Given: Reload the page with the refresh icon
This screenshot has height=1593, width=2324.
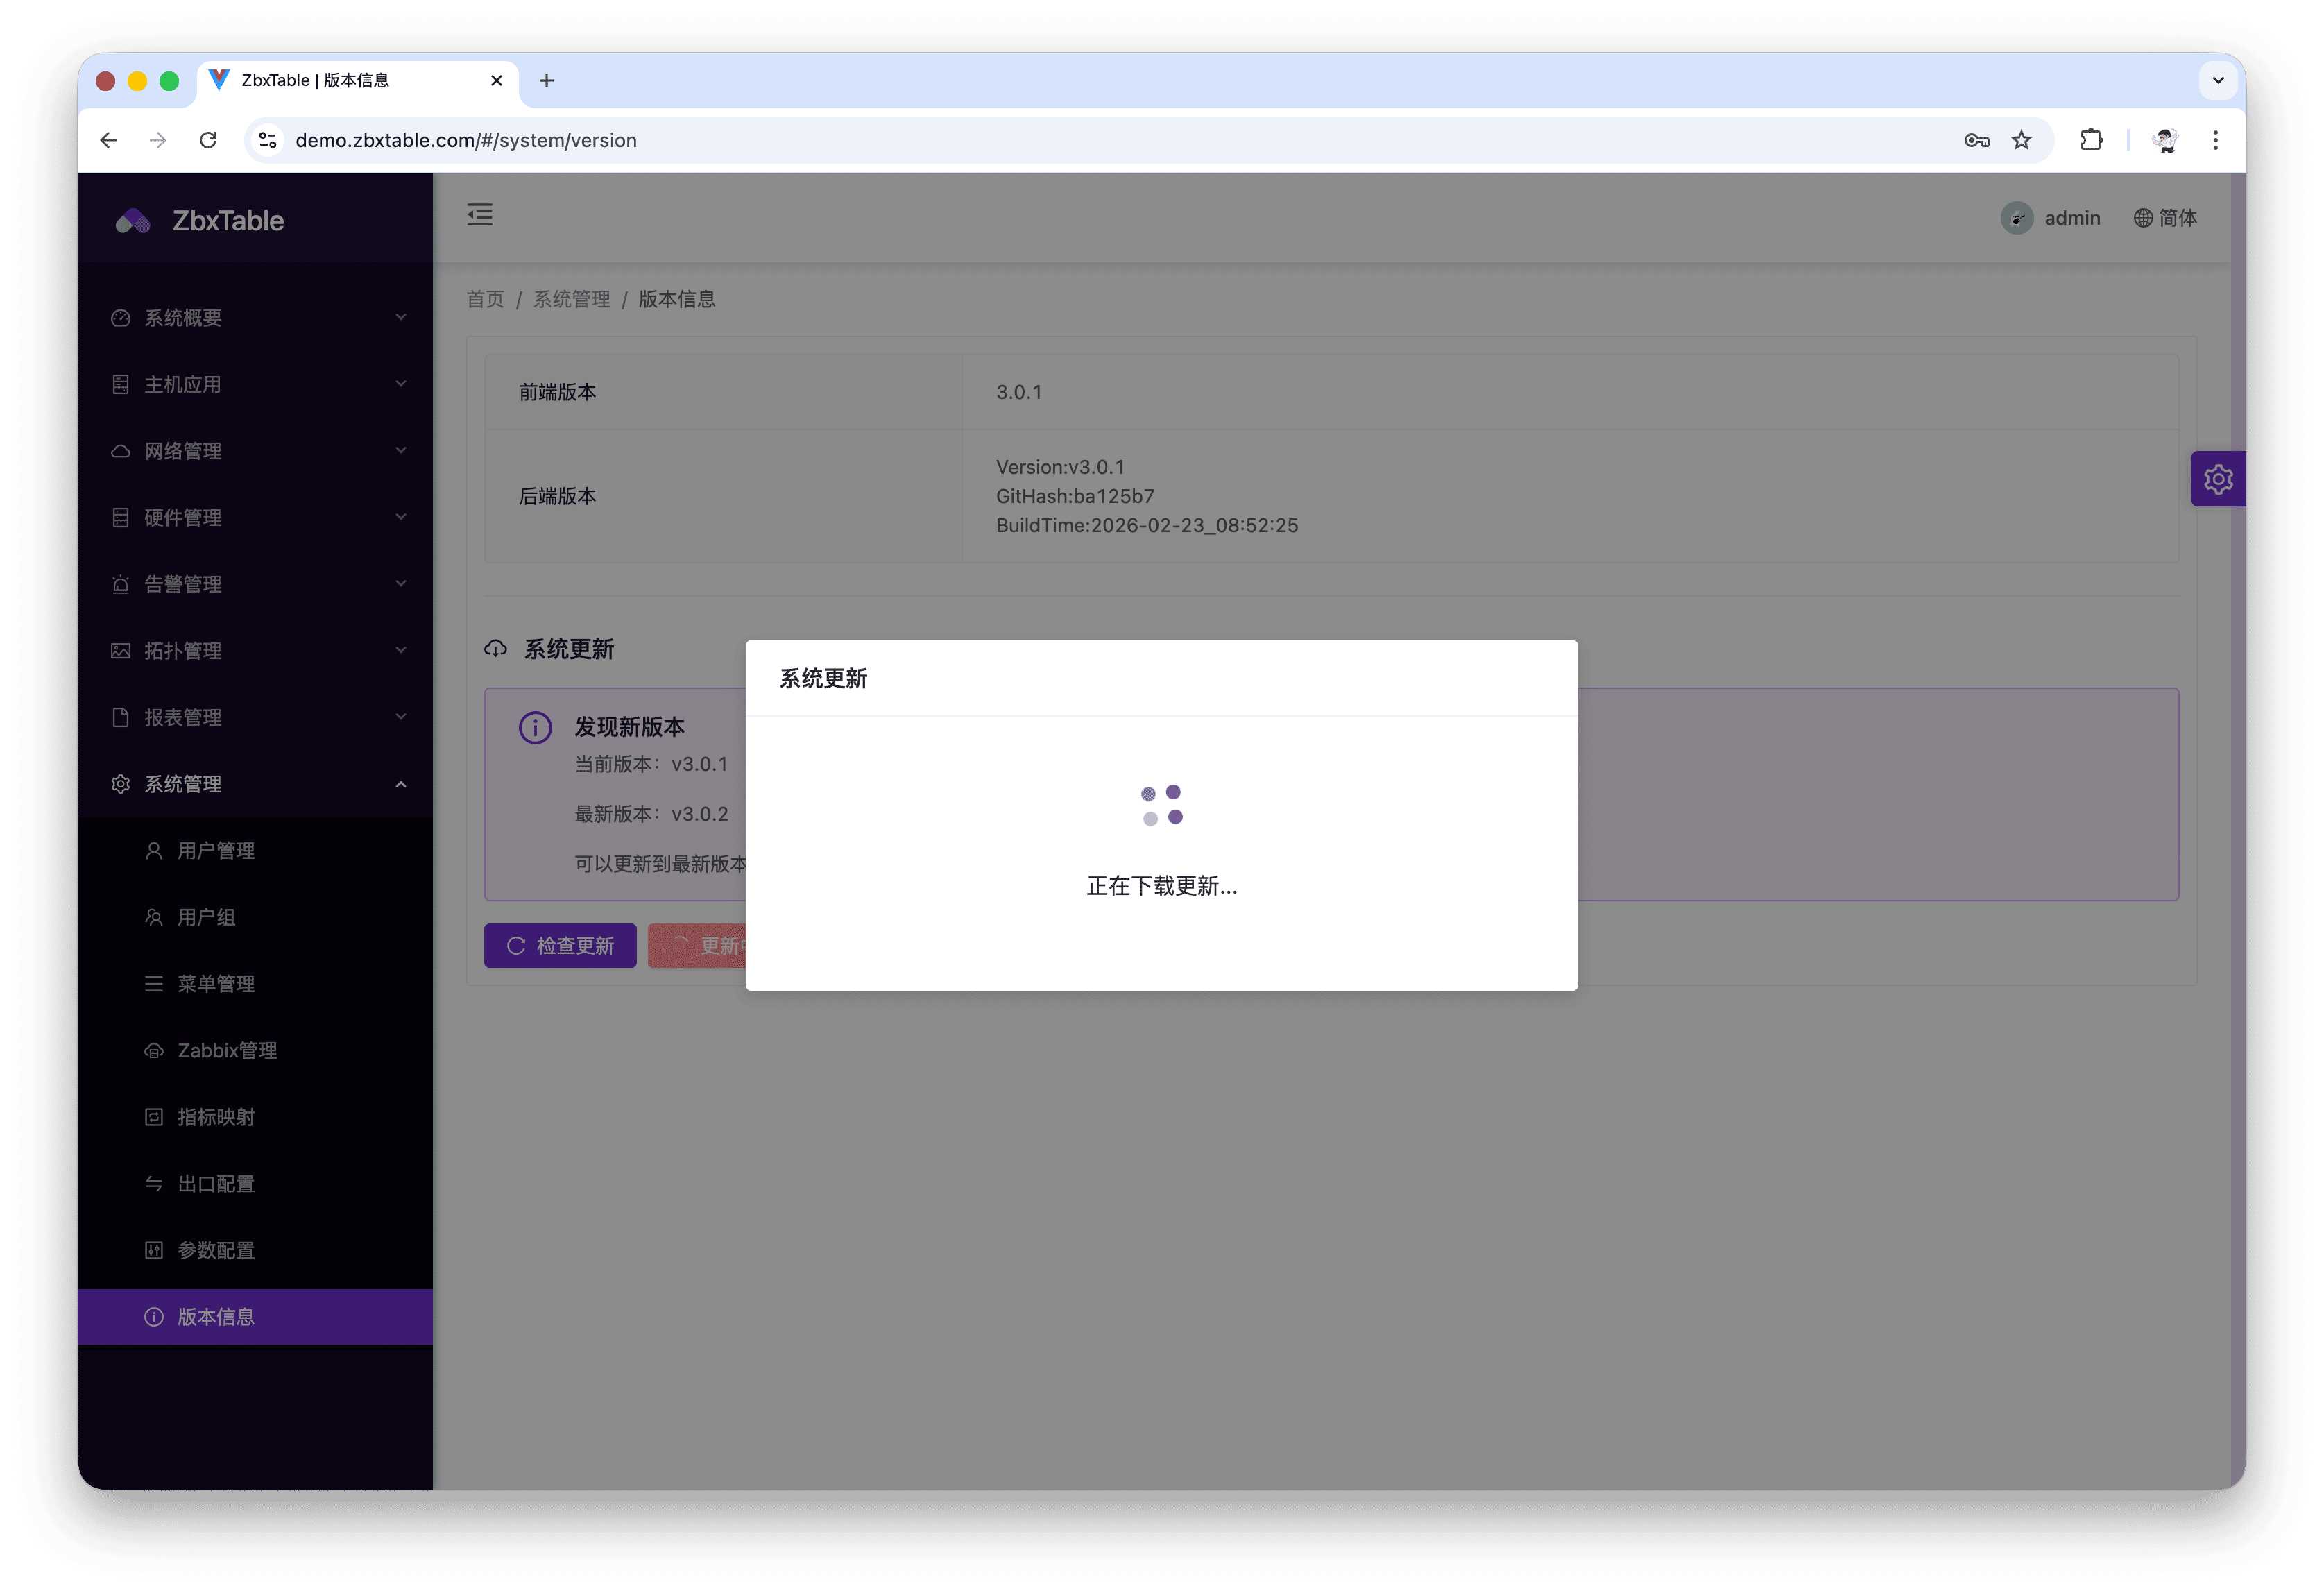Looking at the screenshot, I should click(208, 140).
